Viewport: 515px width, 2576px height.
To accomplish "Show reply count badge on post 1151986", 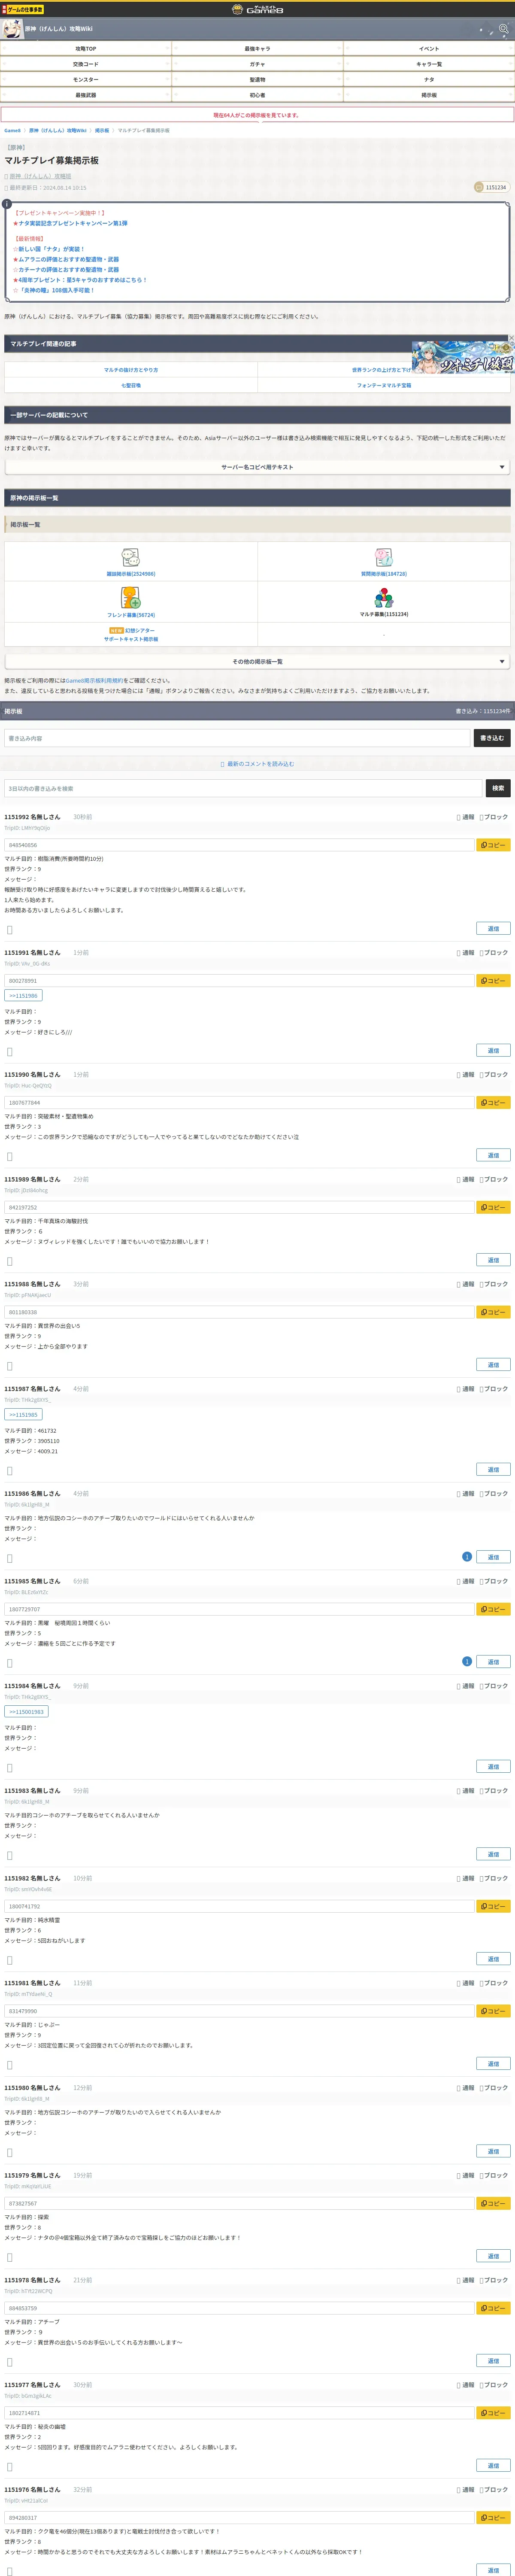I will 467,1557.
